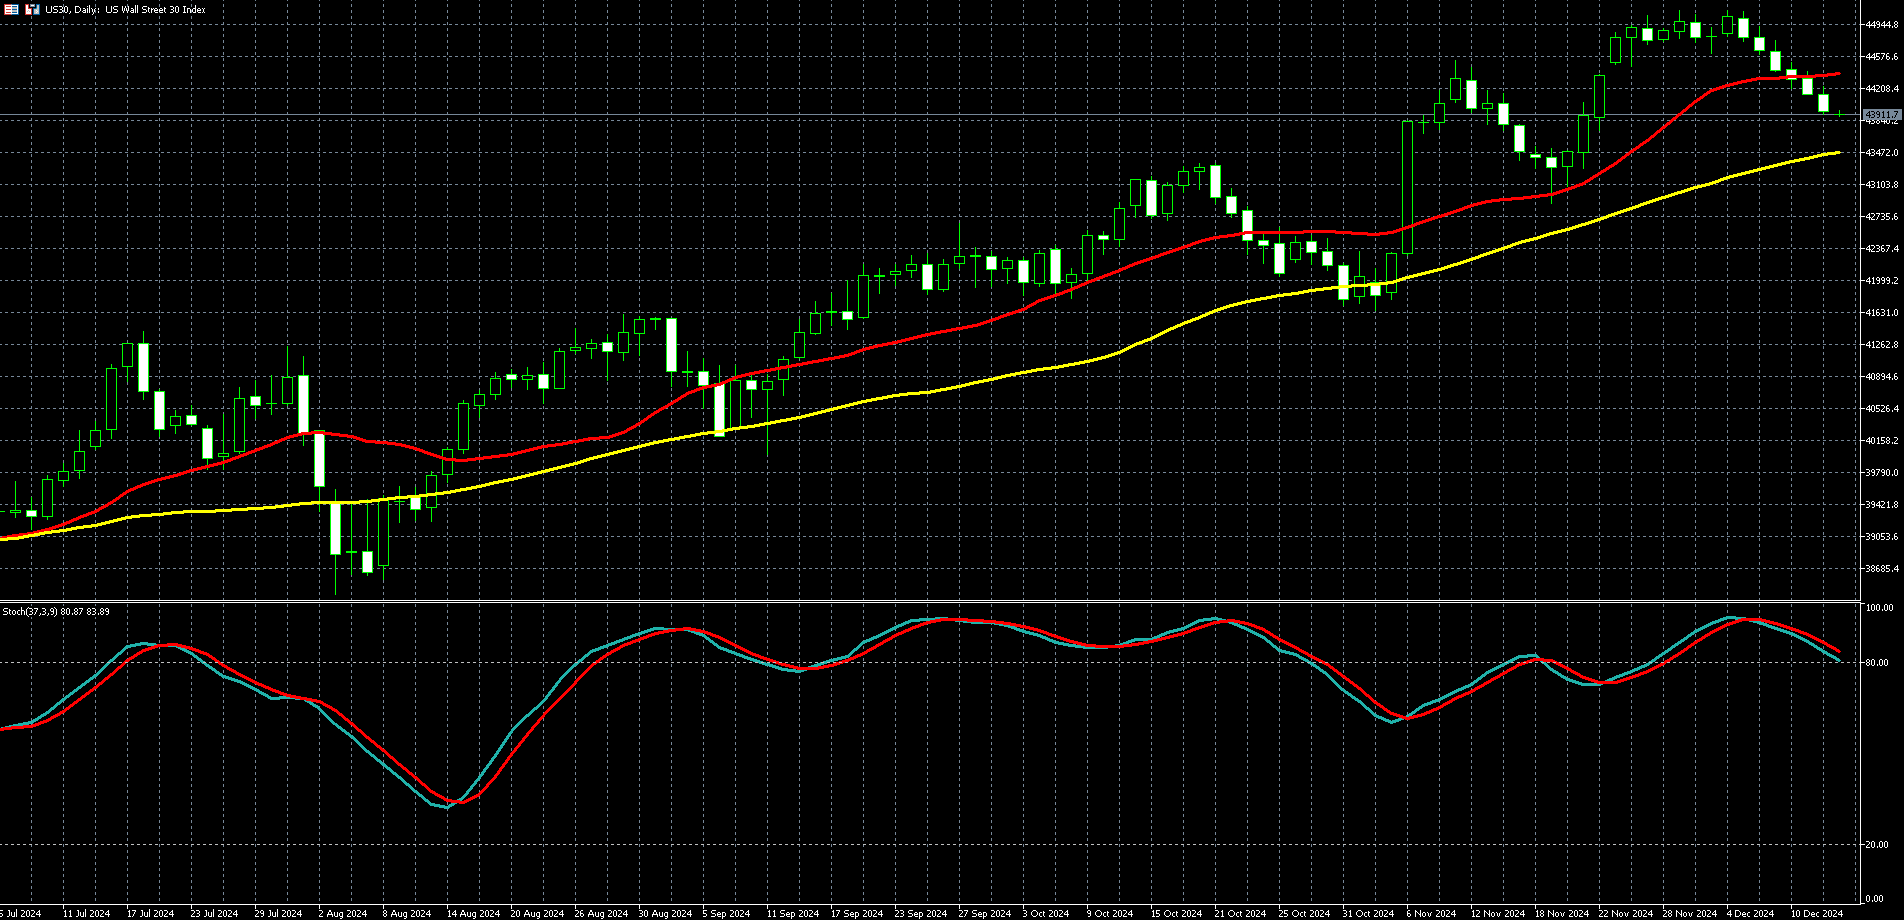Click the divider between price chart and stochastic
This screenshot has width=1904, height=920.
[x=930, y=601]
